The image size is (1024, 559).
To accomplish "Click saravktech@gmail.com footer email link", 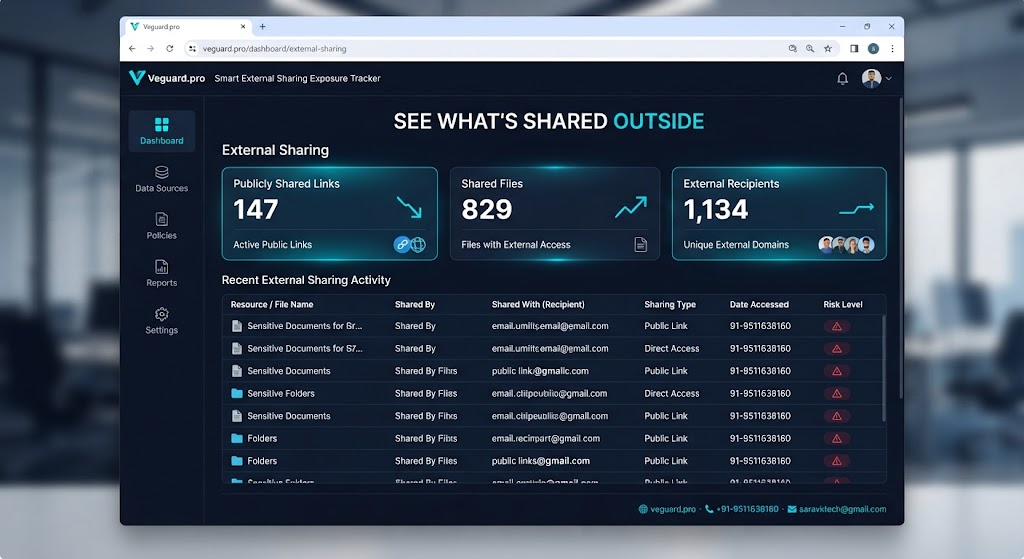I will point(837,509).
